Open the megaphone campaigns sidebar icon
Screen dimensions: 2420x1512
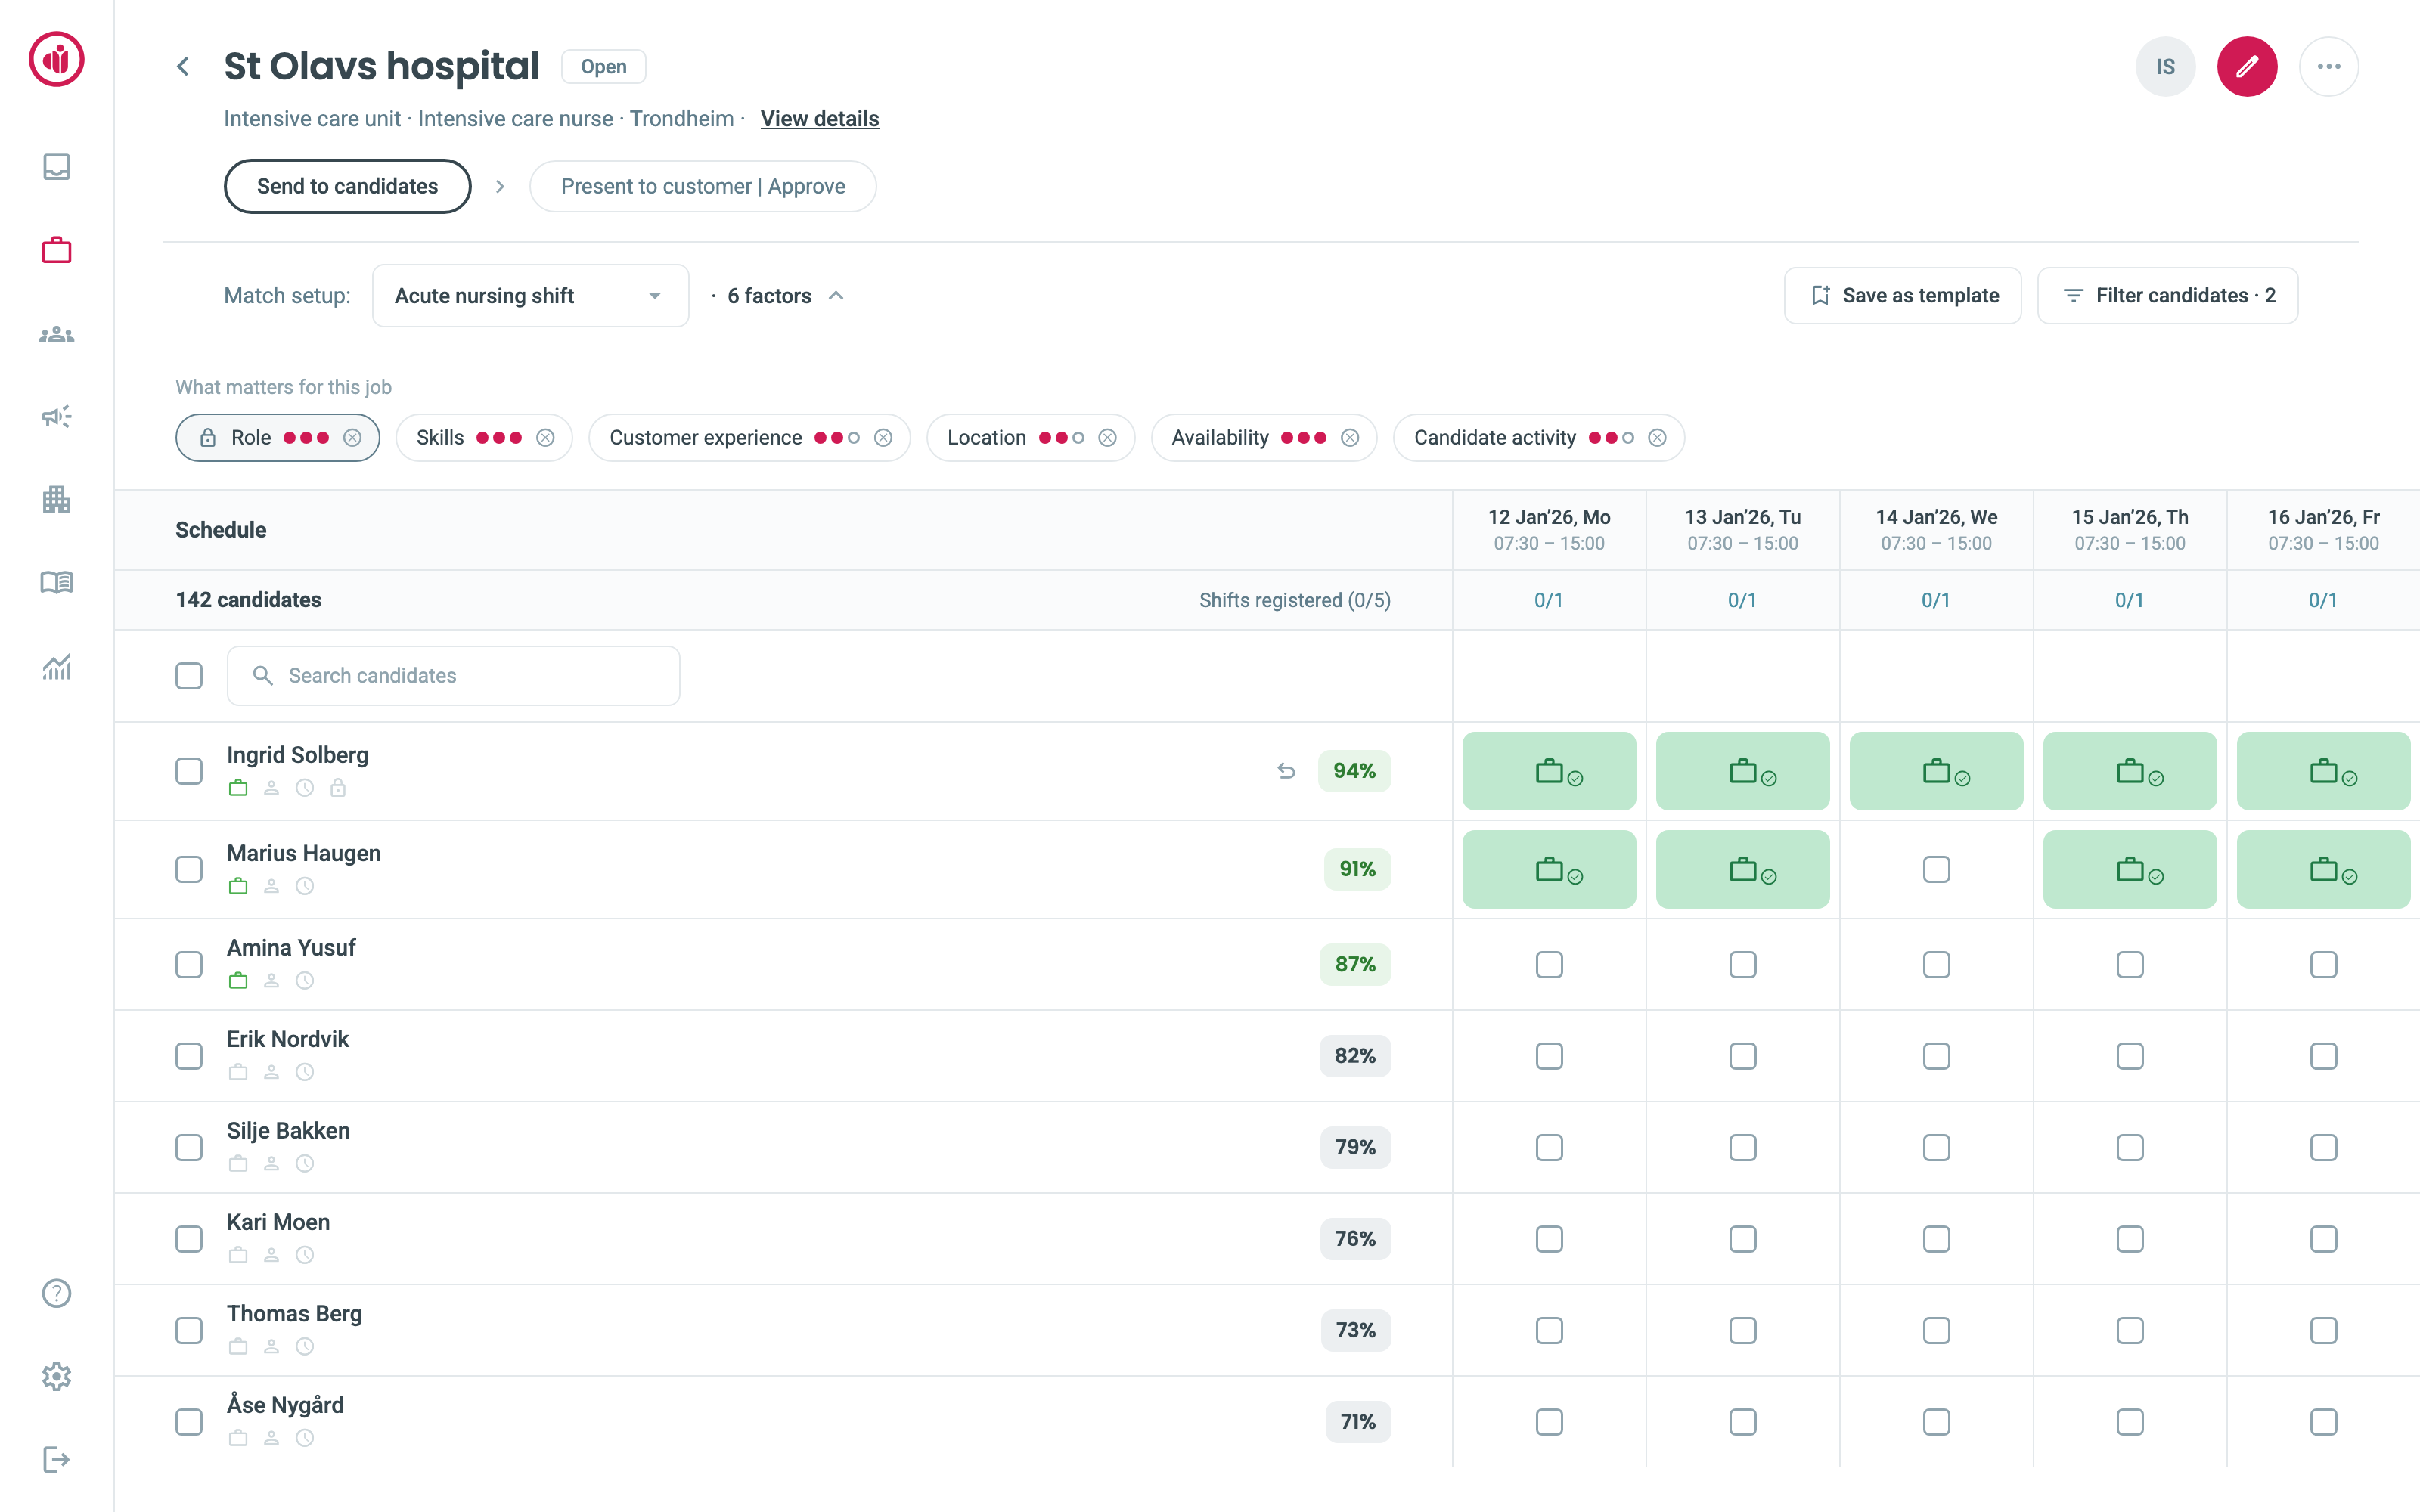coord(57,416)
